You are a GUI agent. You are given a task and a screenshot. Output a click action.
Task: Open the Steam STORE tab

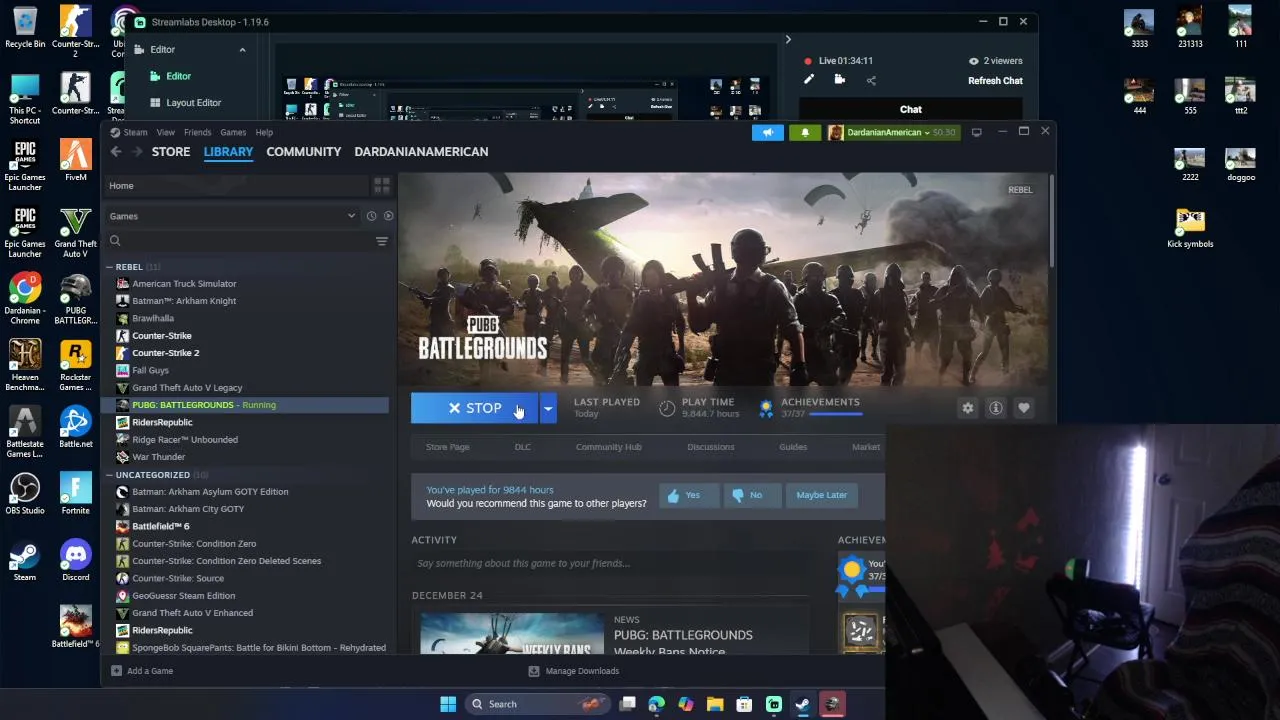[171, 151]
